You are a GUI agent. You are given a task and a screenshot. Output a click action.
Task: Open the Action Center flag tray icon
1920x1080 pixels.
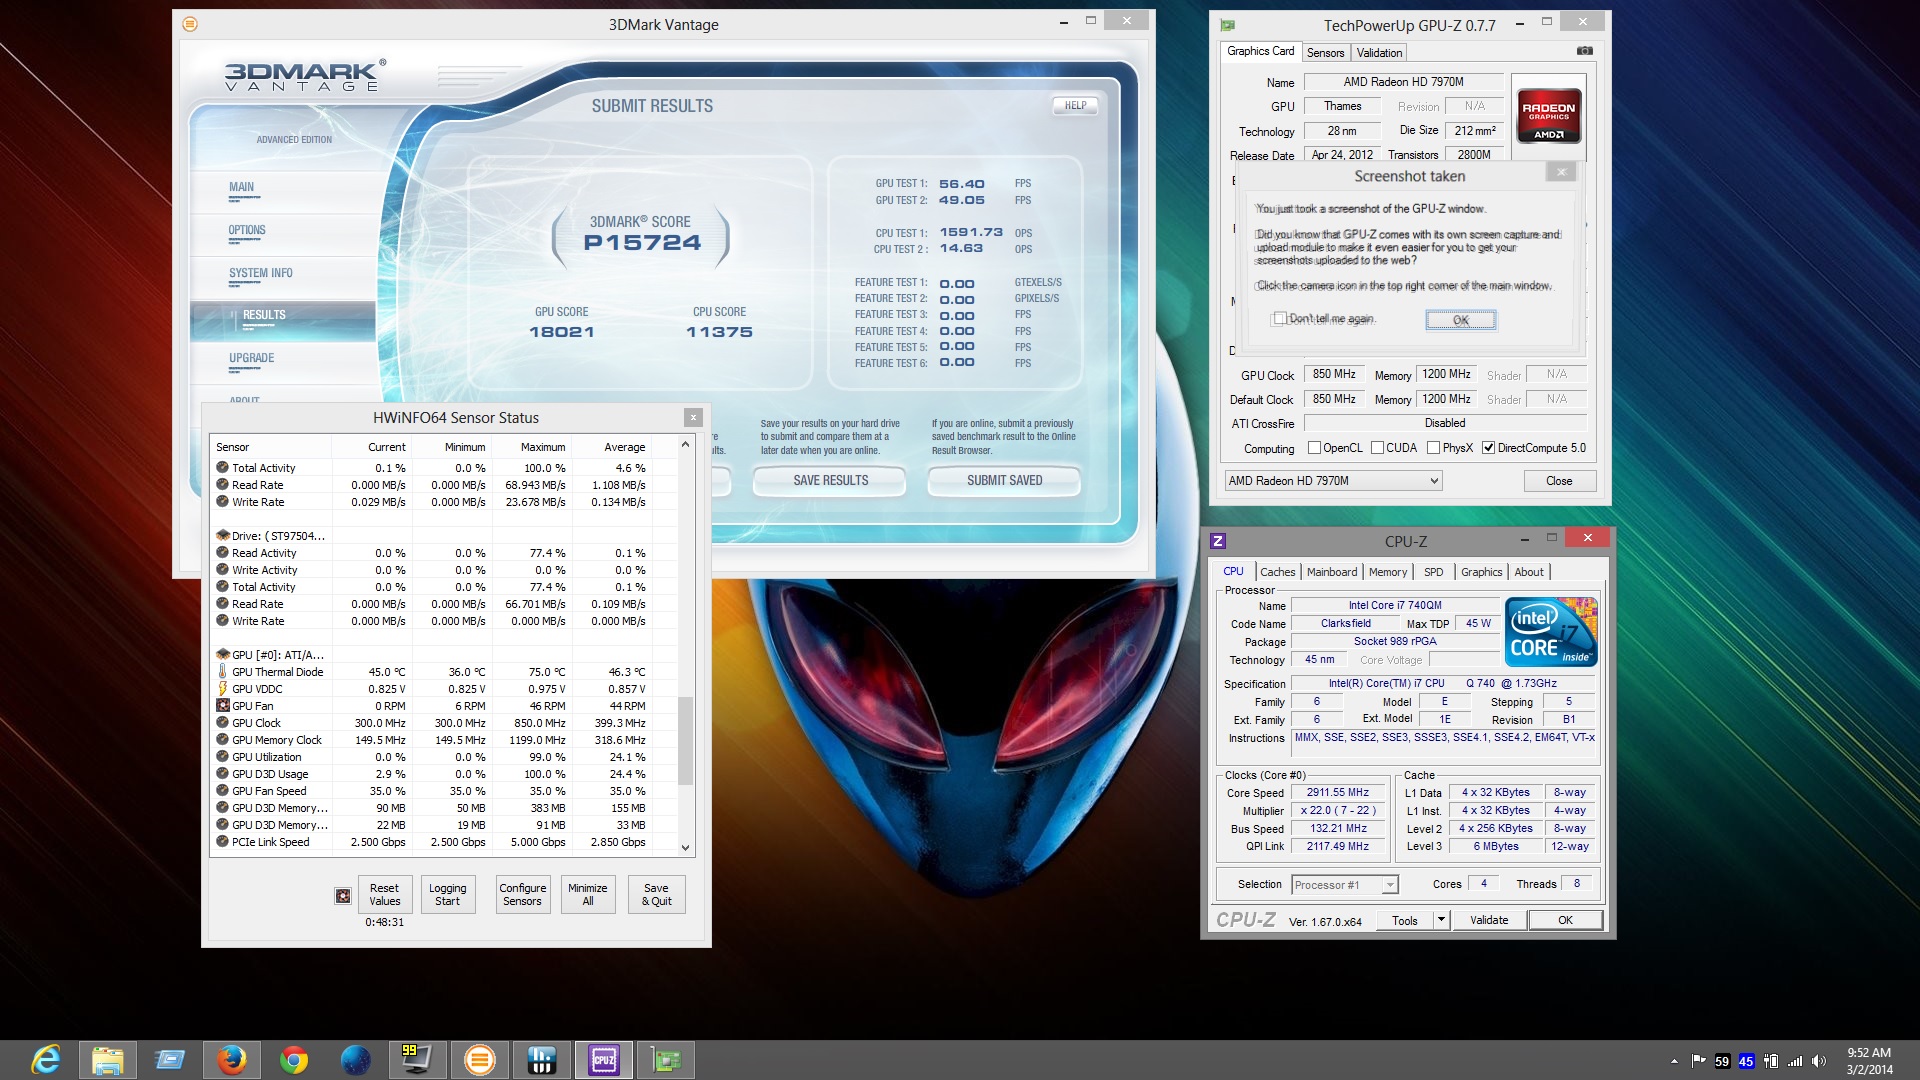coord(1698,1061)
